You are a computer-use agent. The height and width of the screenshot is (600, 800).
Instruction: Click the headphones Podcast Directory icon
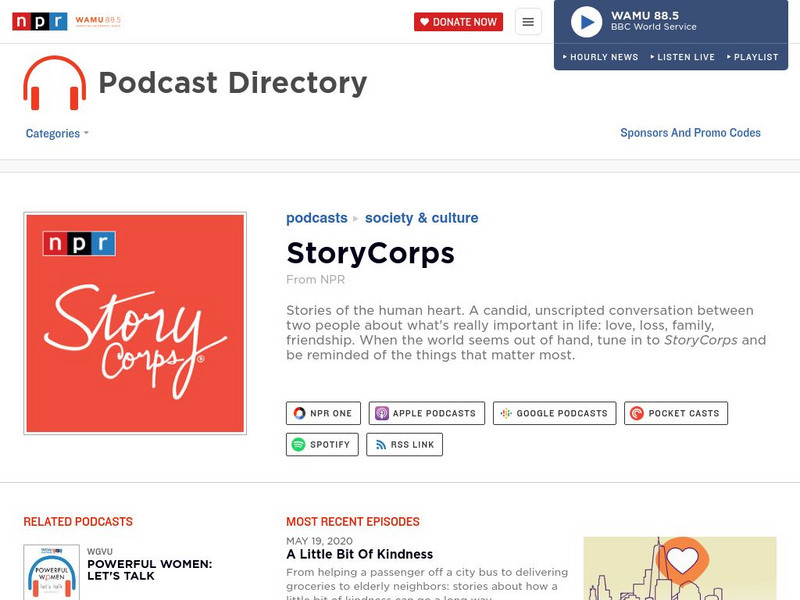coord(55,83)
